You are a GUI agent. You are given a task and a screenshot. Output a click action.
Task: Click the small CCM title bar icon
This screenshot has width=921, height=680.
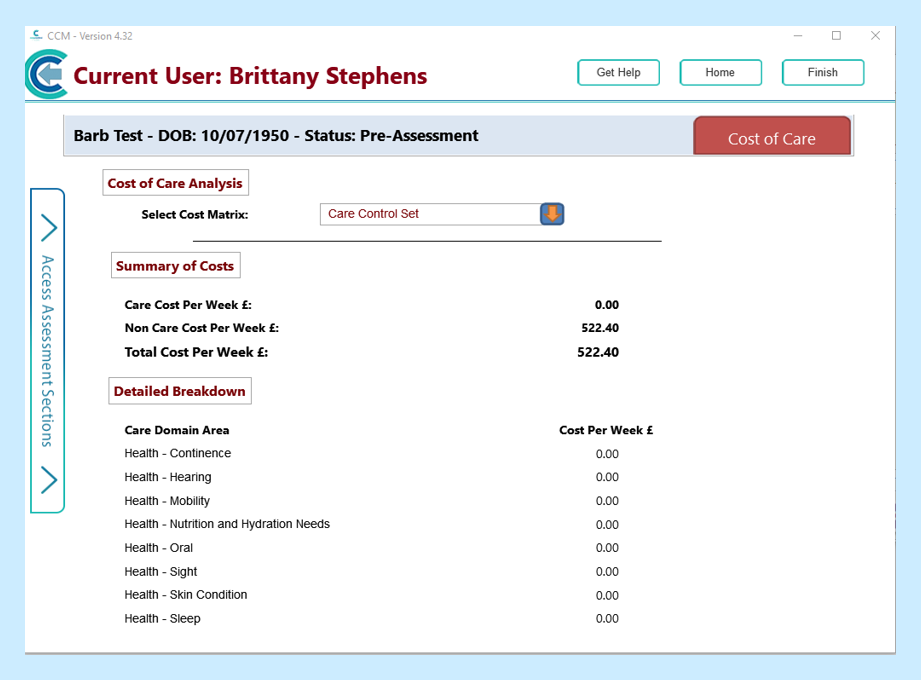(x=36, y=36)
